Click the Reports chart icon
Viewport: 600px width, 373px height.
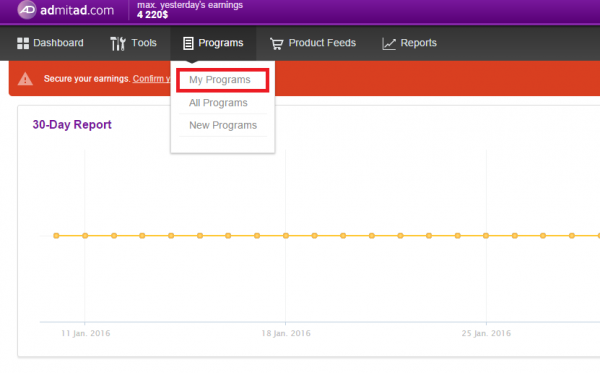coord(388,44)
